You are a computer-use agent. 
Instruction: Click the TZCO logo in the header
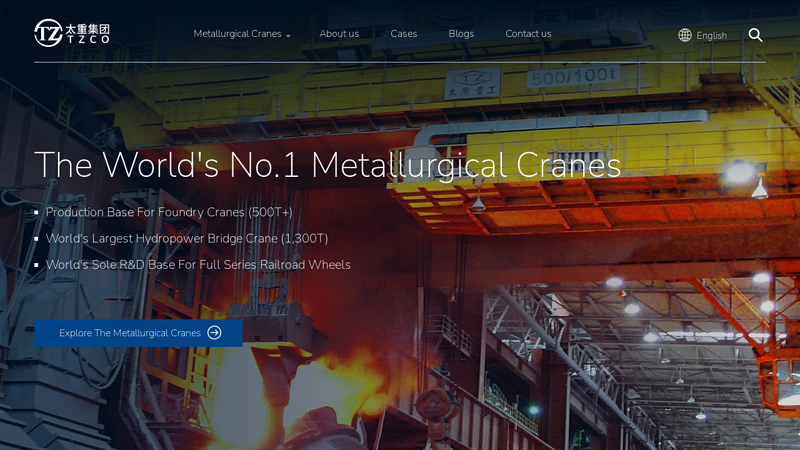(72, 33)
